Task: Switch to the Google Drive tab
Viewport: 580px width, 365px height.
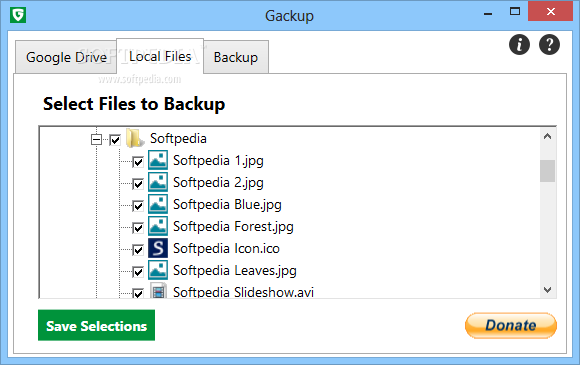Action: click(66, 57)
